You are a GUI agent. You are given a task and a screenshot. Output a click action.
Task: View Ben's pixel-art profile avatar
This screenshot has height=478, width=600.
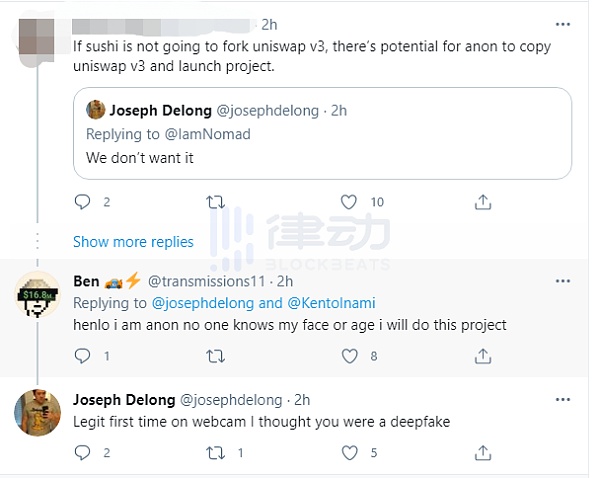pos(37,295)
